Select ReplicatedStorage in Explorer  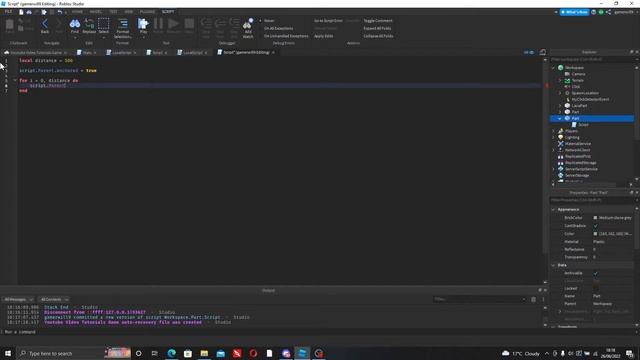pos(580,162)
